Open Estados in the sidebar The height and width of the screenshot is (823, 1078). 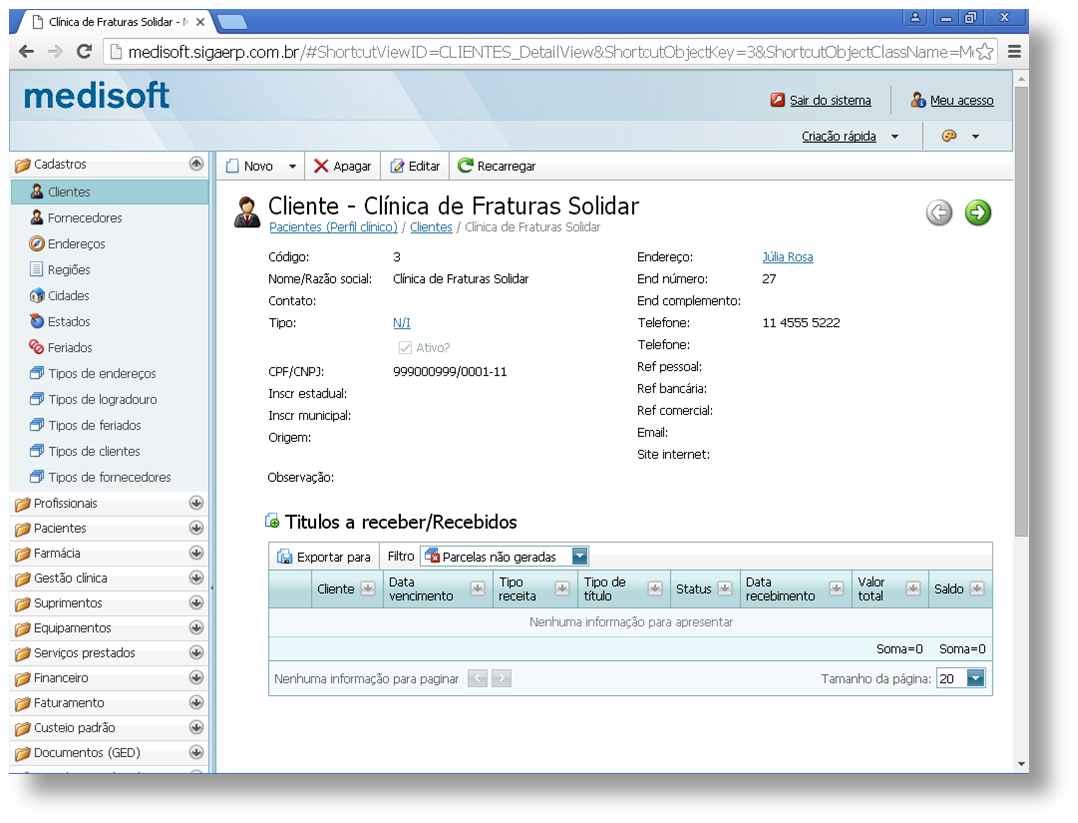60,322
